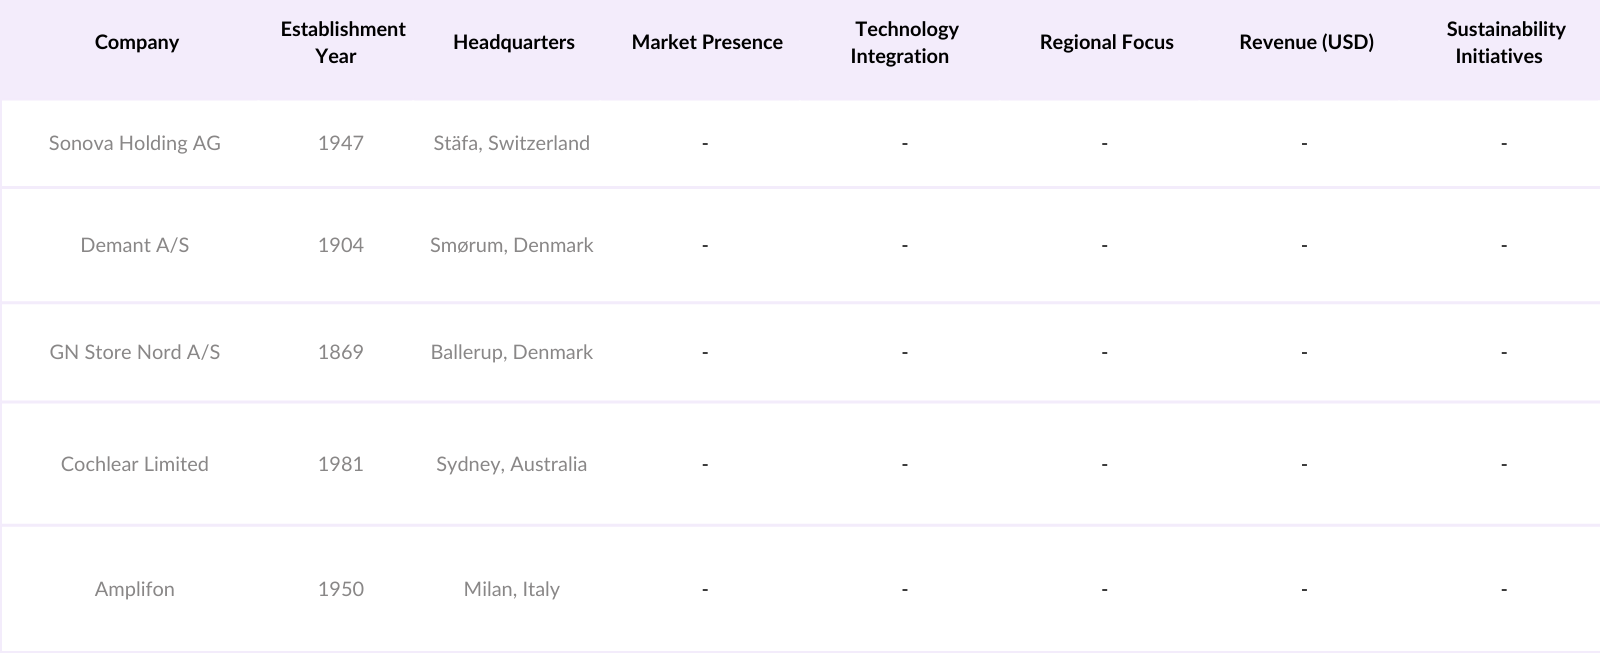The image size is (1600, 653).
Task: Select the Cochlear Limited company cell
Action: click(135, 464)
